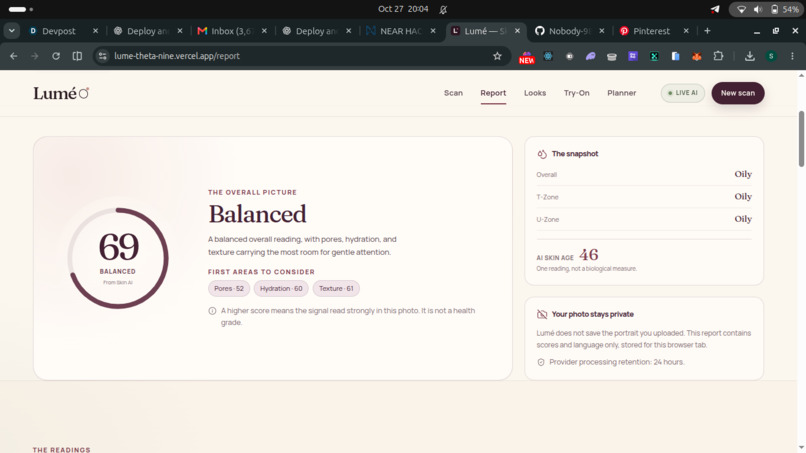The image size is (806, 453).
Task: Click the 69 score progress ring
Action: (x=118, y=258)
